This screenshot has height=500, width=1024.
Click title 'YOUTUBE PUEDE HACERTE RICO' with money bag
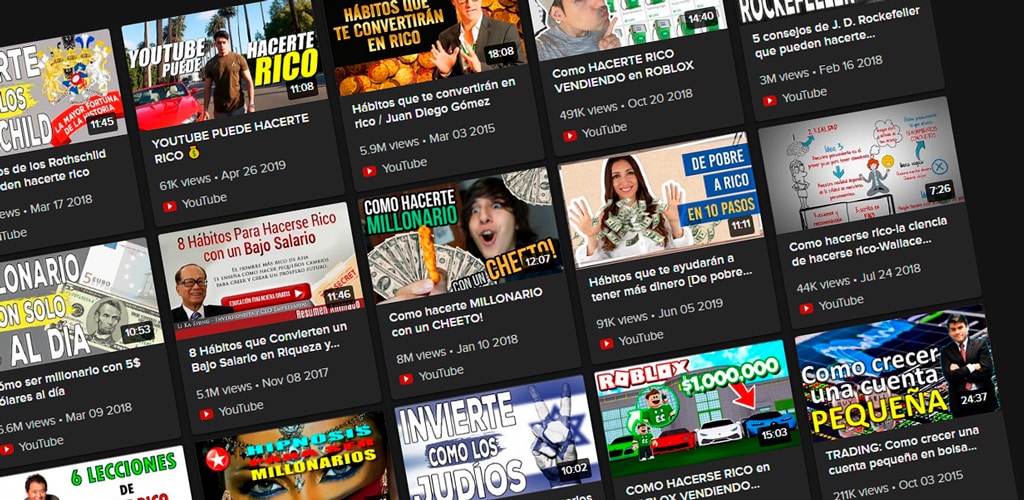pos(231,139)
